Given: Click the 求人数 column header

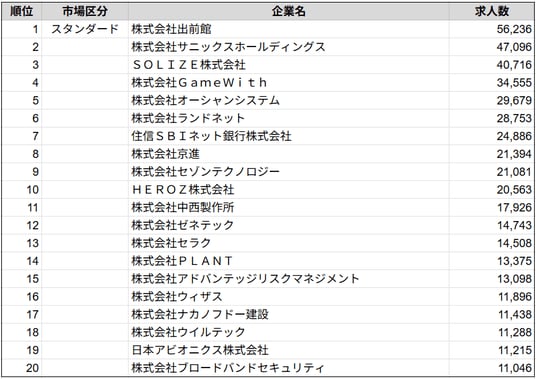Looking at the screenshot, I should tap(491, 12).
